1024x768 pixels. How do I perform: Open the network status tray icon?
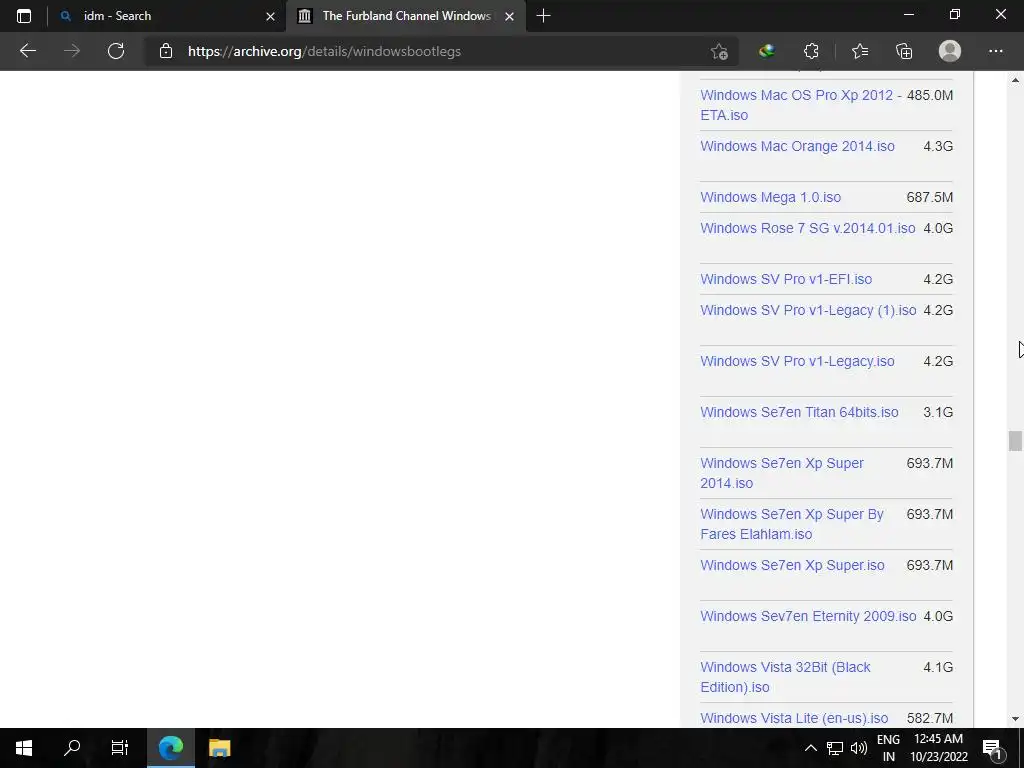835,748
